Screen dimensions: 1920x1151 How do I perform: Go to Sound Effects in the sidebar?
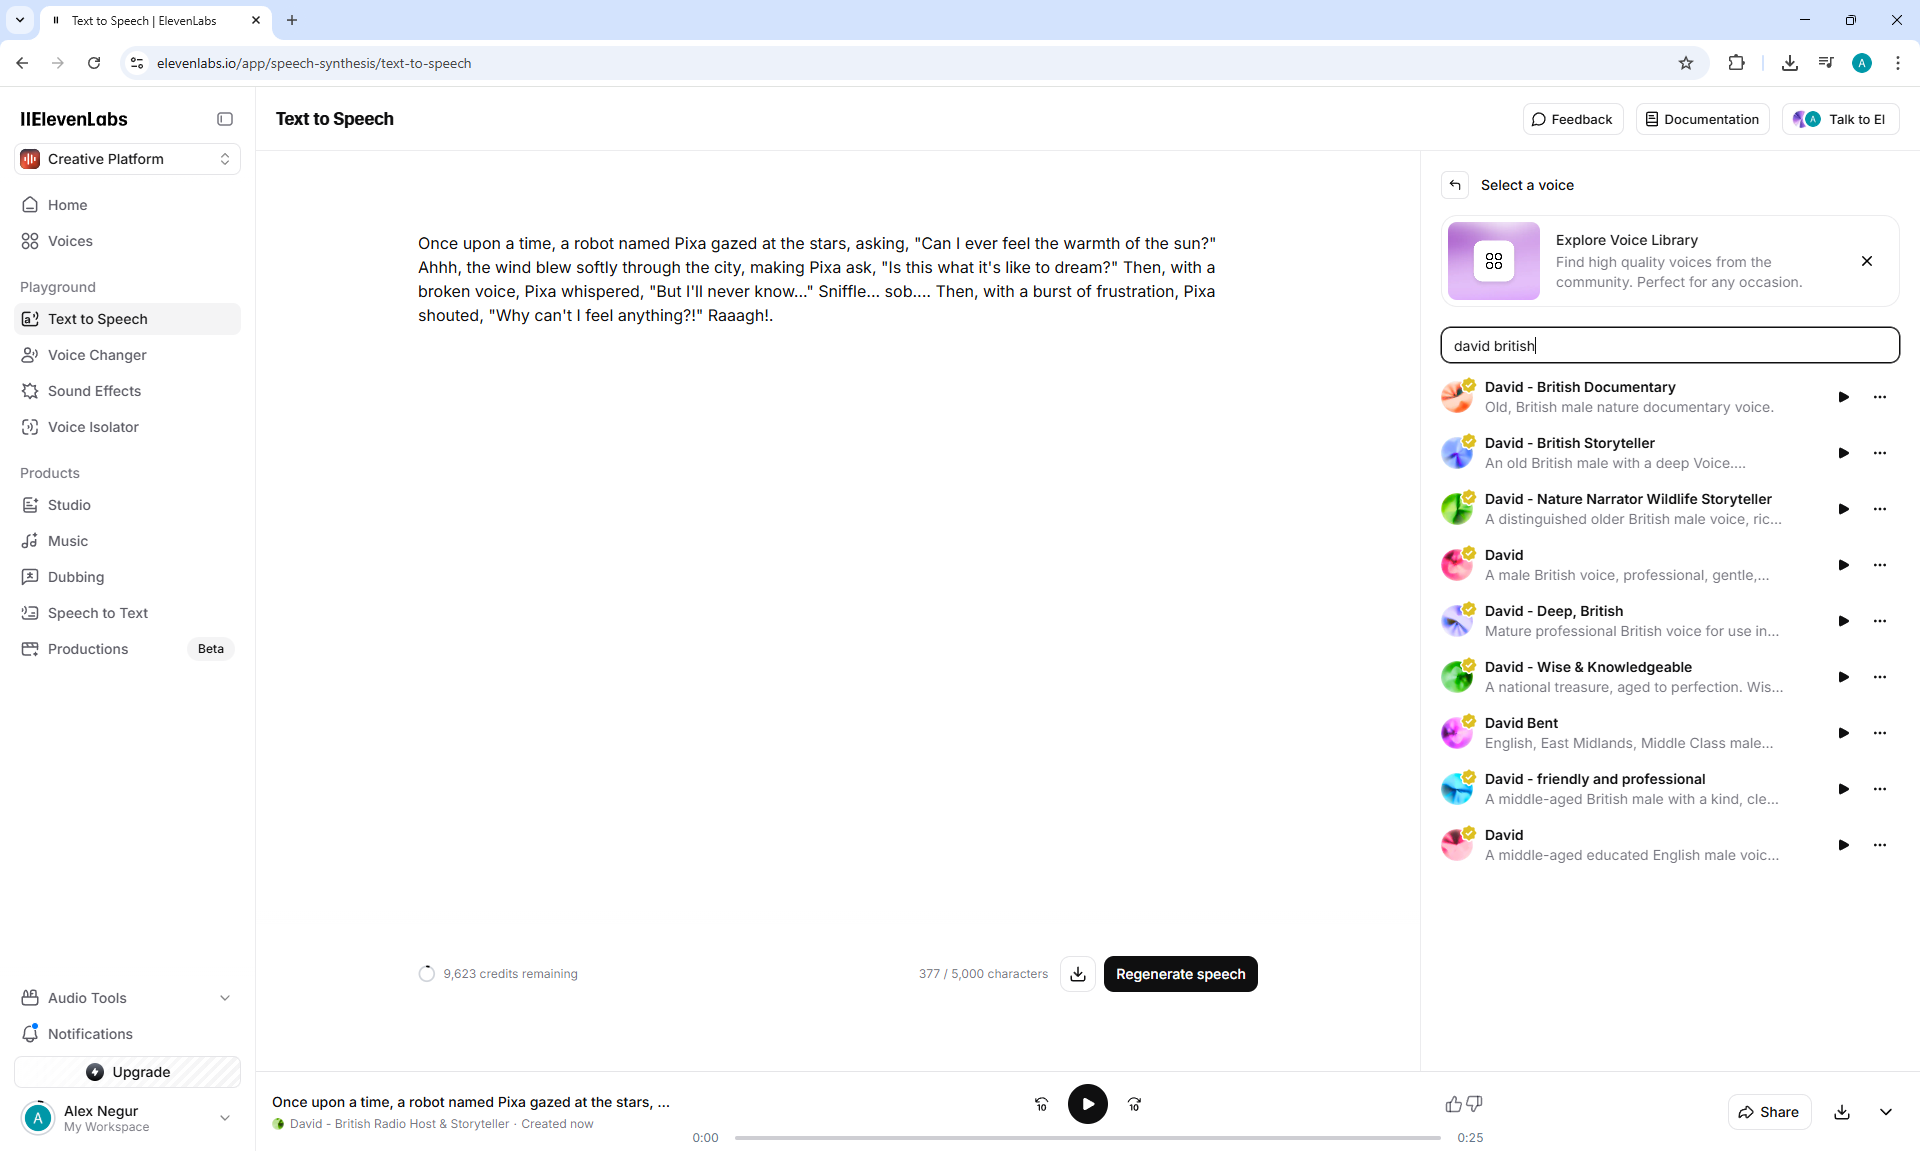94,391
